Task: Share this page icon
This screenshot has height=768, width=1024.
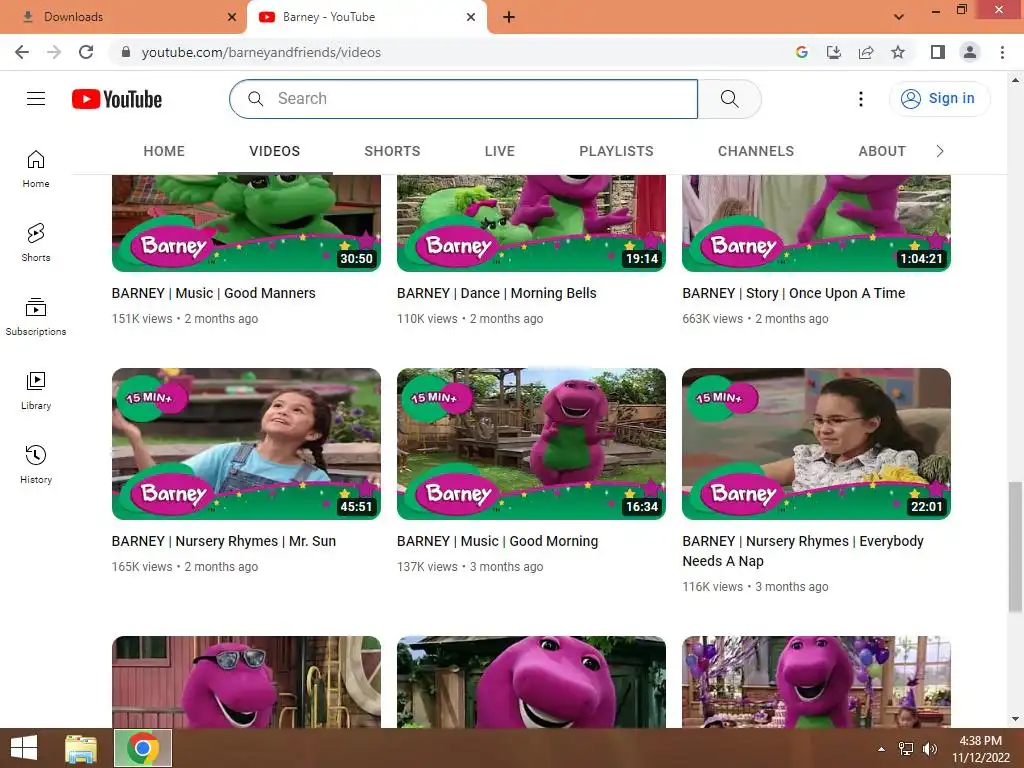Action: pos(866,52)
